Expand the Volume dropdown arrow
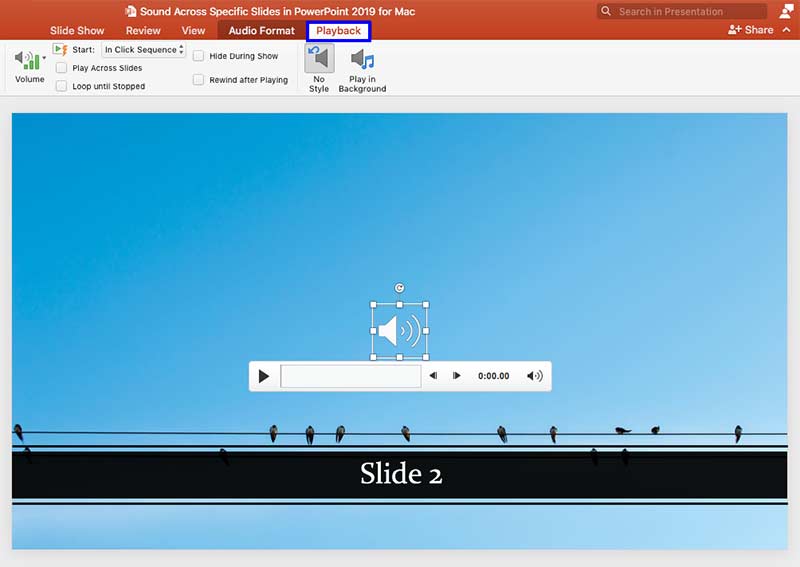 pyautogui.click(x=44, y=58)
